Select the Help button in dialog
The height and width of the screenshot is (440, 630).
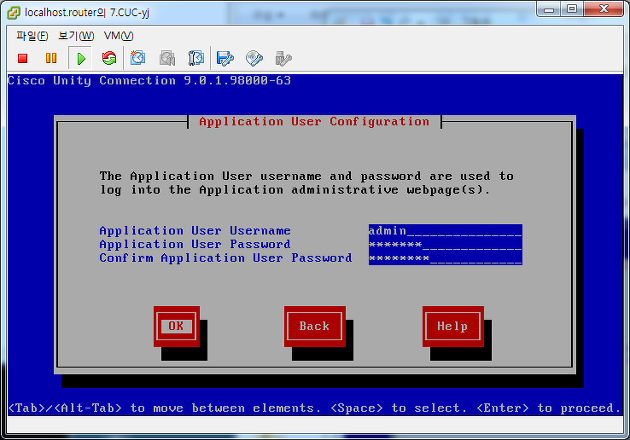click(453, 326)
